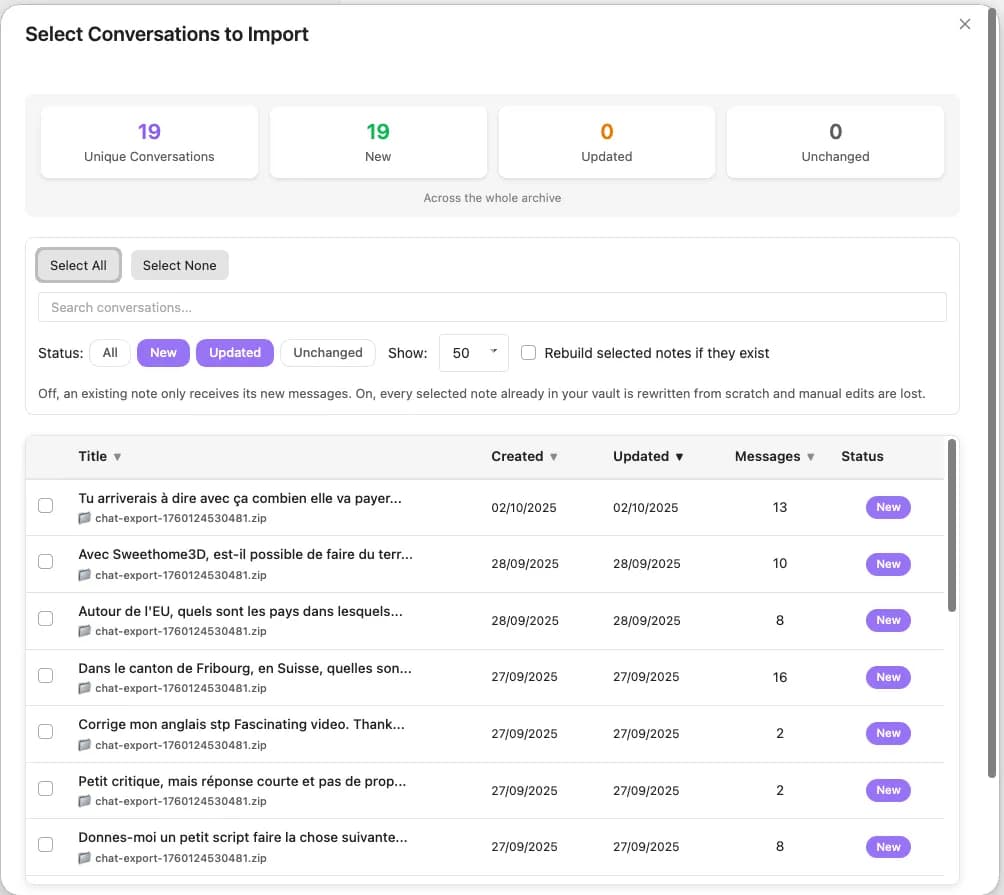Click the New 19 summary card
Image resolution: width=1004 pixels, height=895 pixels.
coord(378,142)
